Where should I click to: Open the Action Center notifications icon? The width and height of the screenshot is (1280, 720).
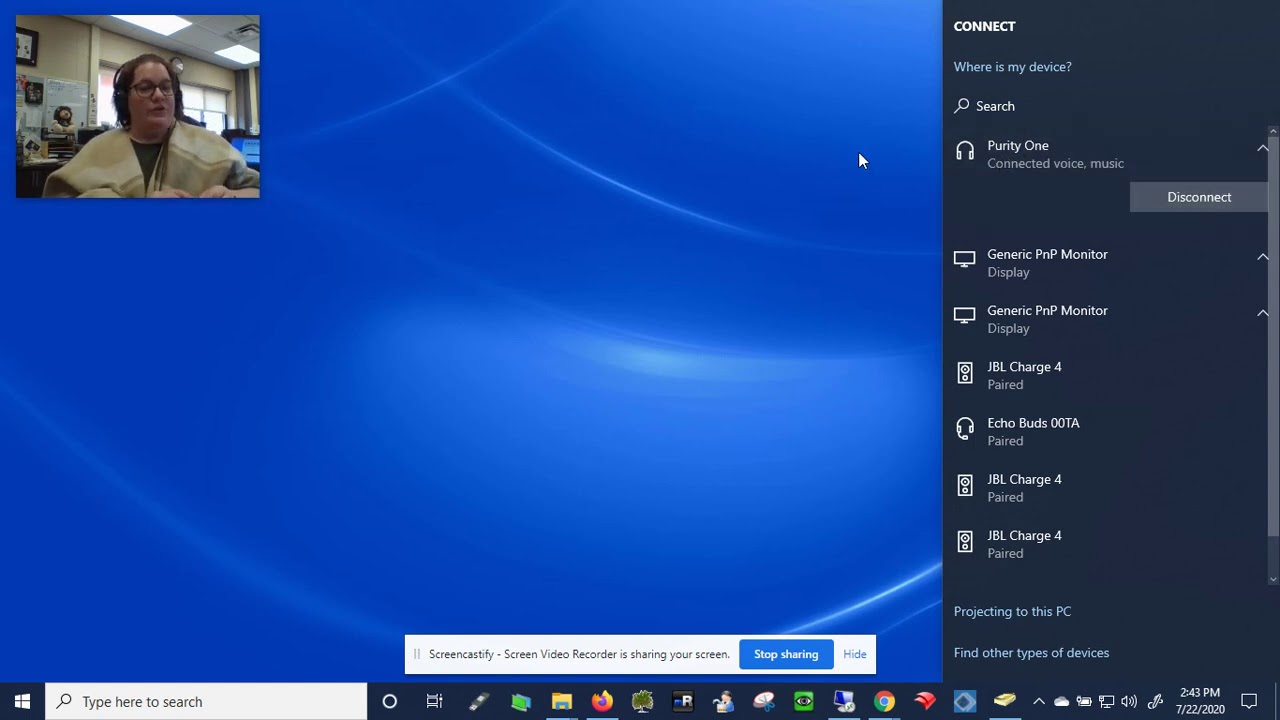(x=1249, y=701)
